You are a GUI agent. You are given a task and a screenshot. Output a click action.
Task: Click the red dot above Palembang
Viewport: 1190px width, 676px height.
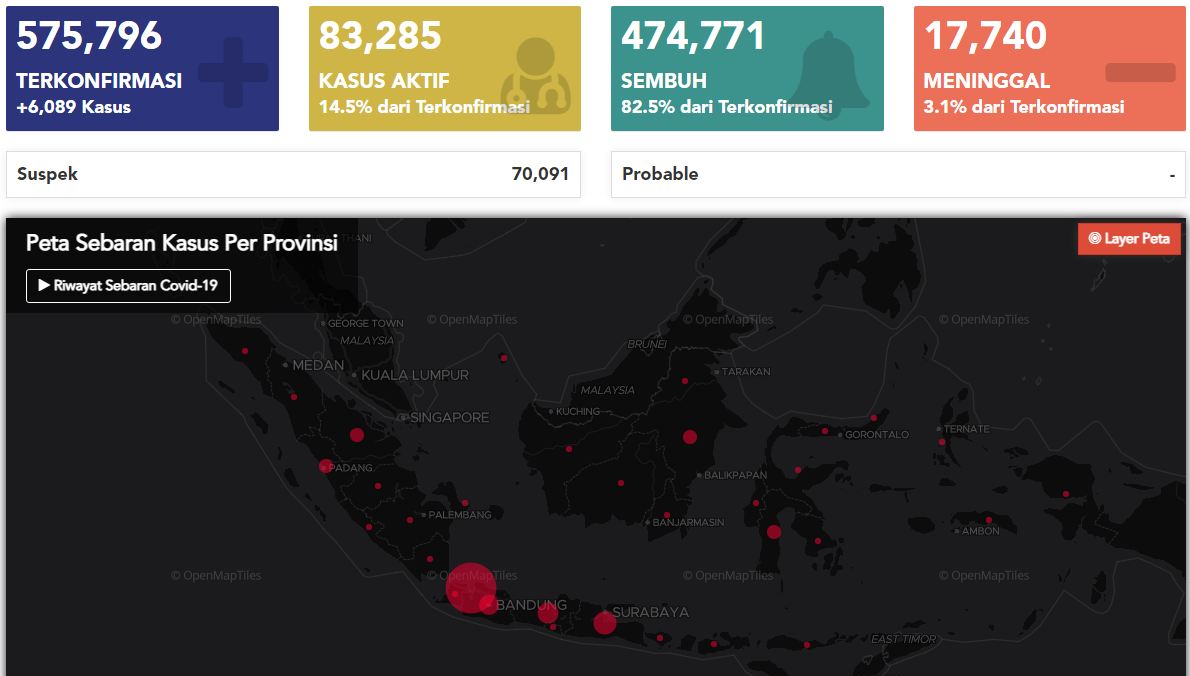[464, 503]
